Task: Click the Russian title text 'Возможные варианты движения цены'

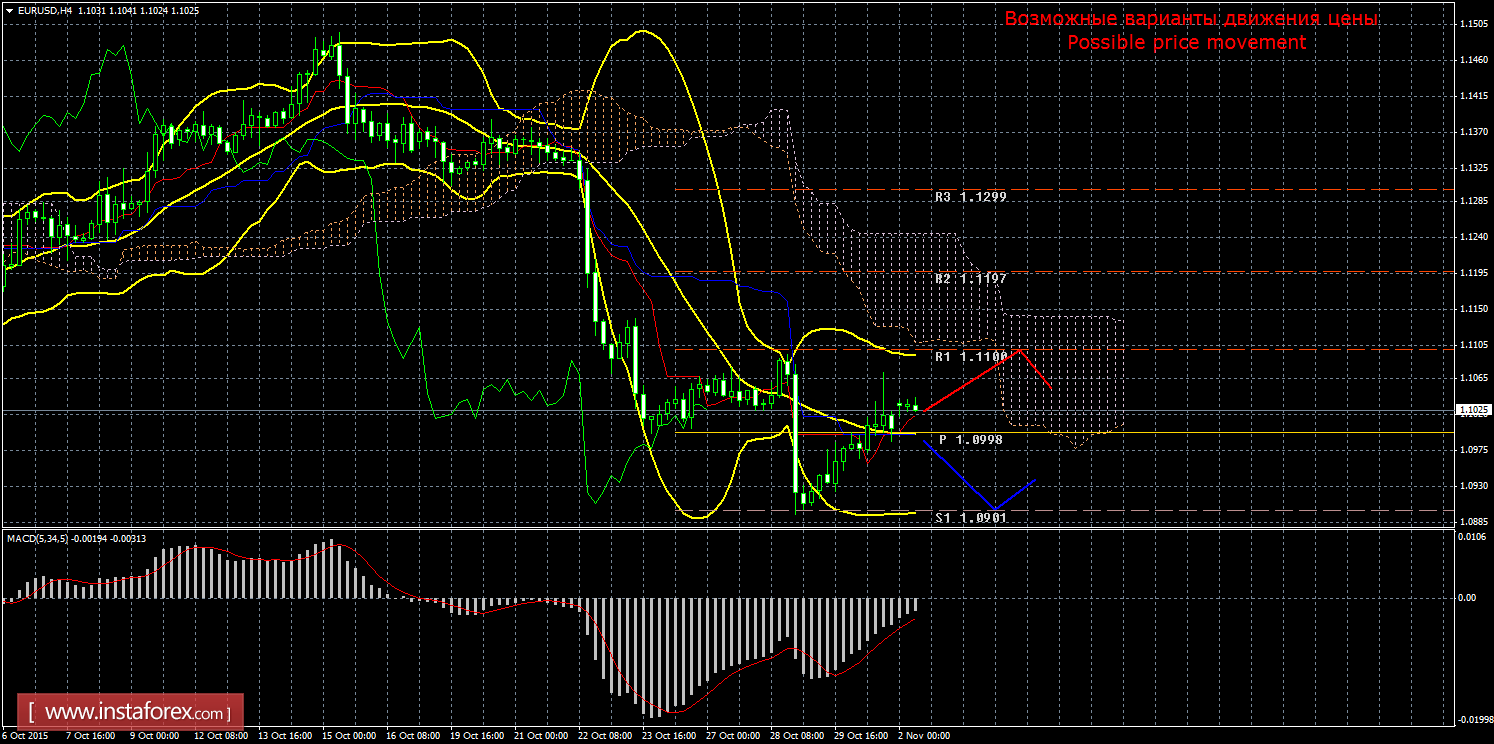Action: point(1190,19)
